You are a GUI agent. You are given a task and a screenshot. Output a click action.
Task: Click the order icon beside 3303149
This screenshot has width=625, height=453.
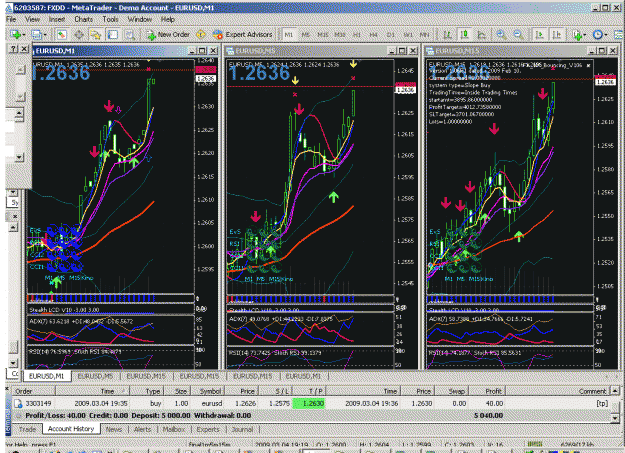tap(18, 404)
